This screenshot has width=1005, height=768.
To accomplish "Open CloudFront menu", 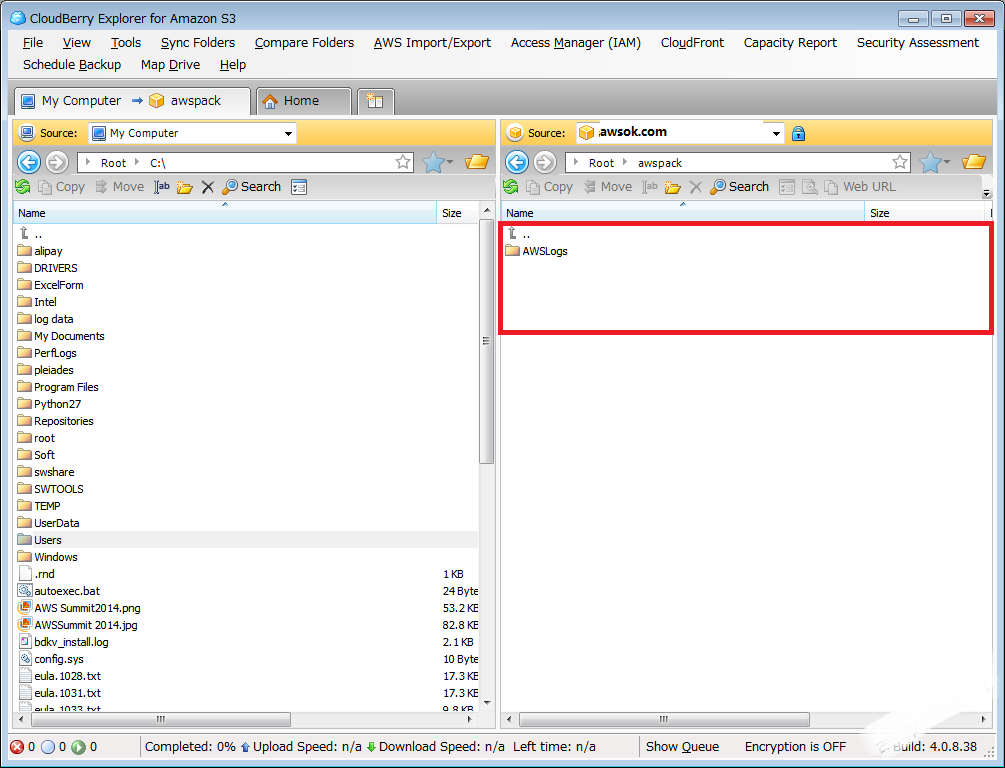I will tap(692, 42).
